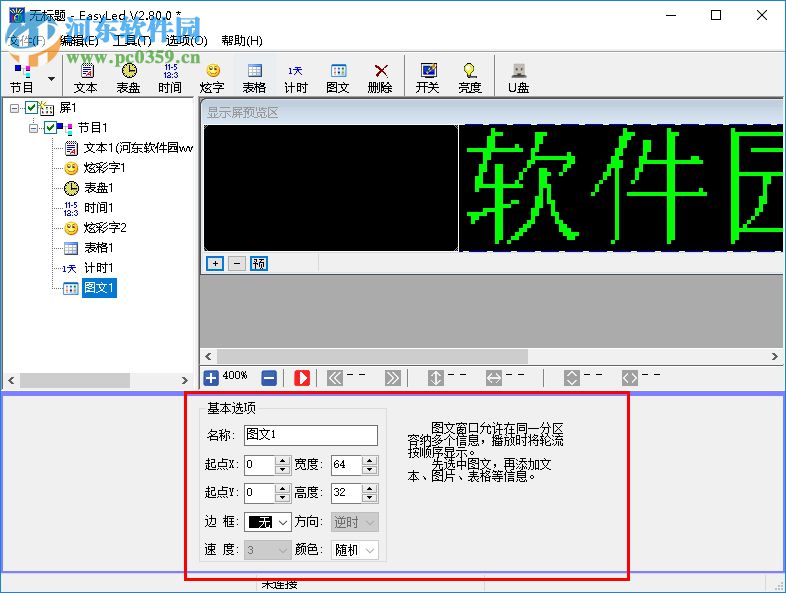The image size is (786, 593).
Task: Select 炫彩字1 in the tree
Action: (104, 167)
